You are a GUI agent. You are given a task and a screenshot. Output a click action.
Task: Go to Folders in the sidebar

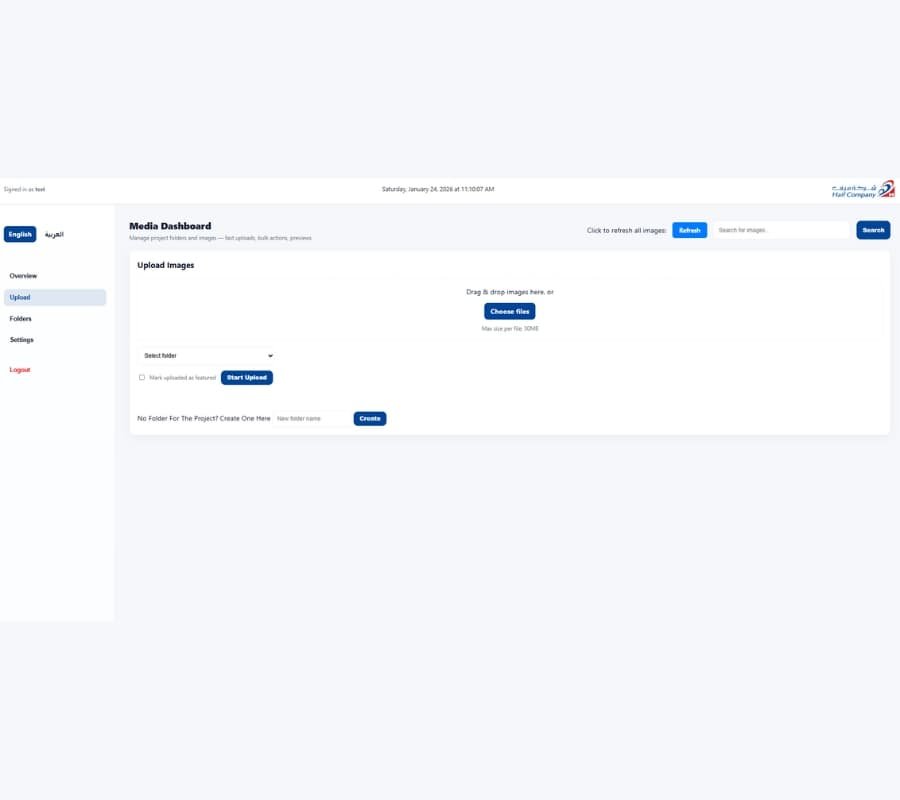pyautogui.click(x=21, y=319)
